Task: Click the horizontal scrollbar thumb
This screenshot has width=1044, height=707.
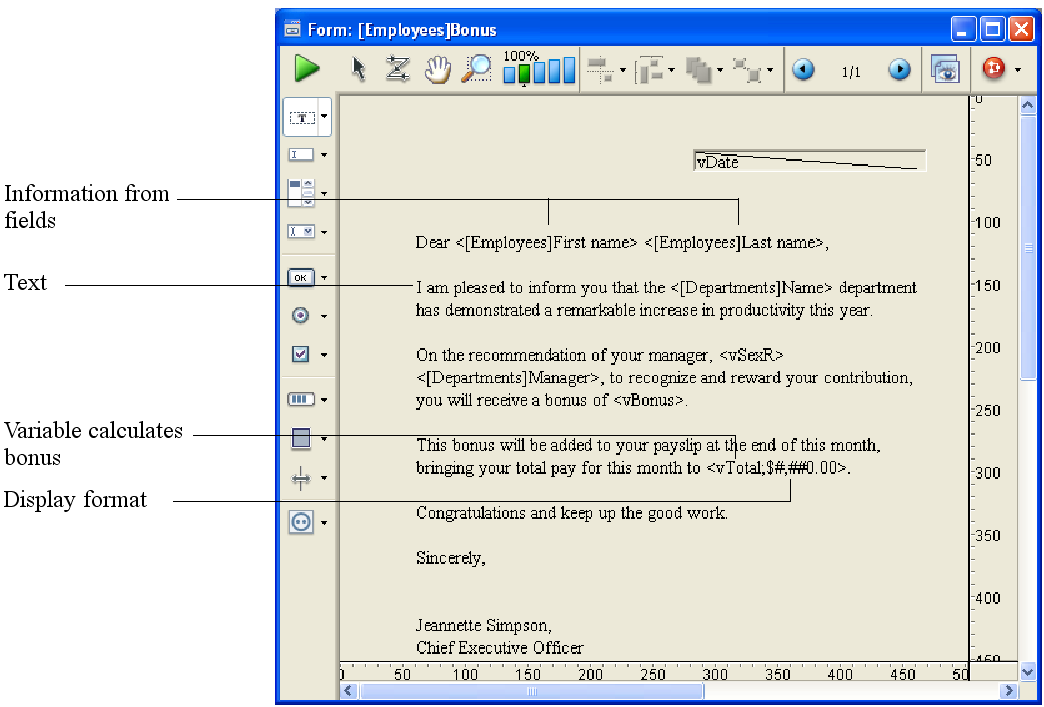Action: click(x=531, y=690)
